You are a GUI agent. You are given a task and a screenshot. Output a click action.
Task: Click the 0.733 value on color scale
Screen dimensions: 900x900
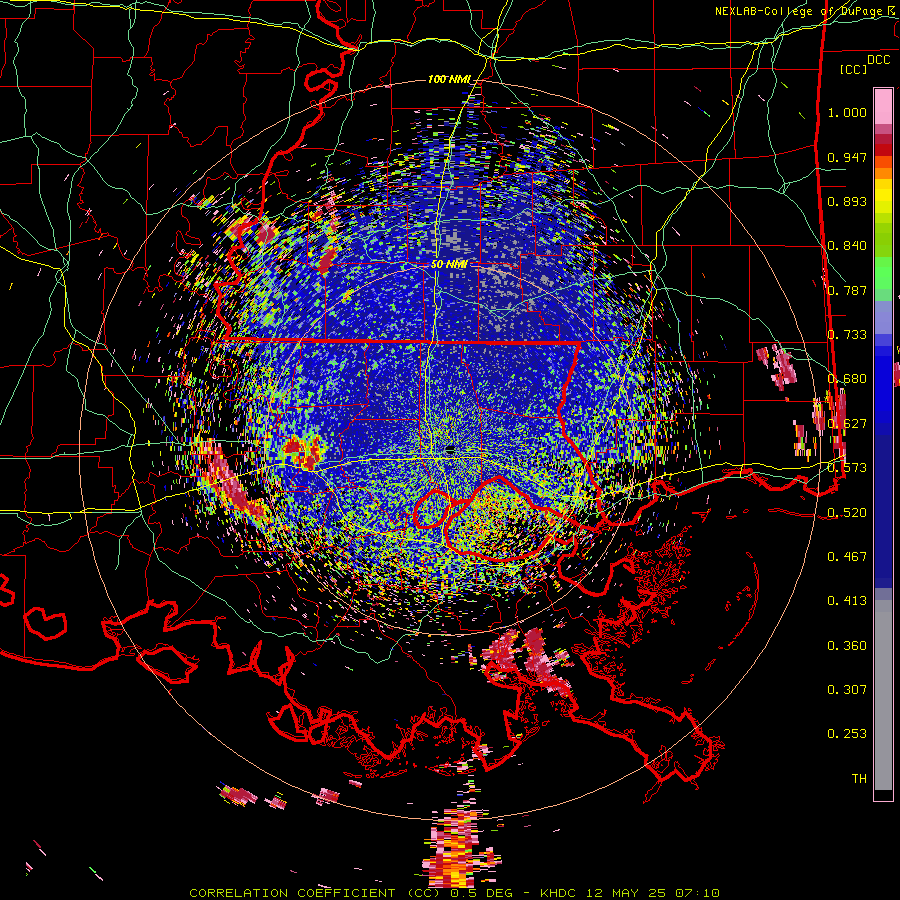coord(847,335)
